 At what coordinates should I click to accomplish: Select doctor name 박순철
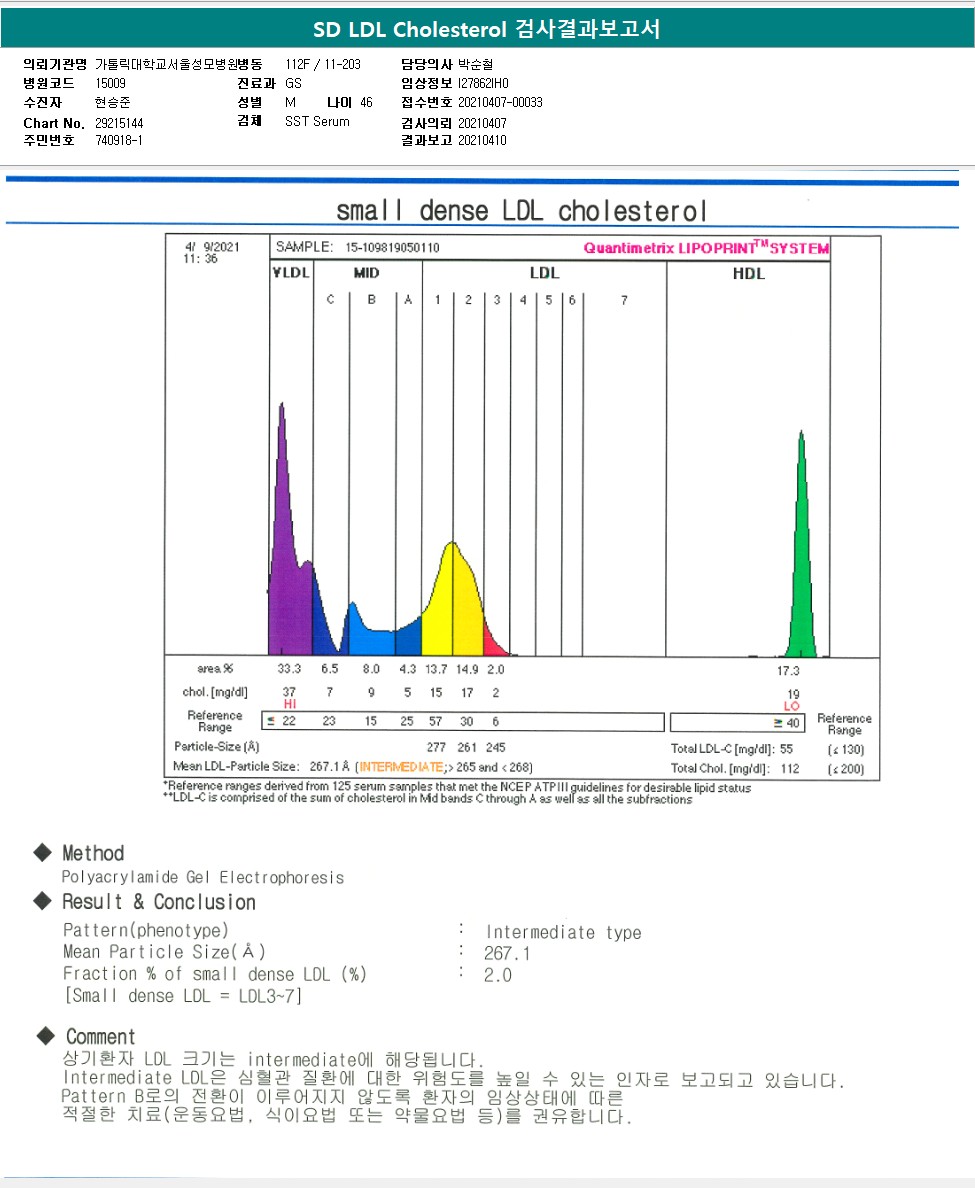pyautogui.click(x=476, y=64)
